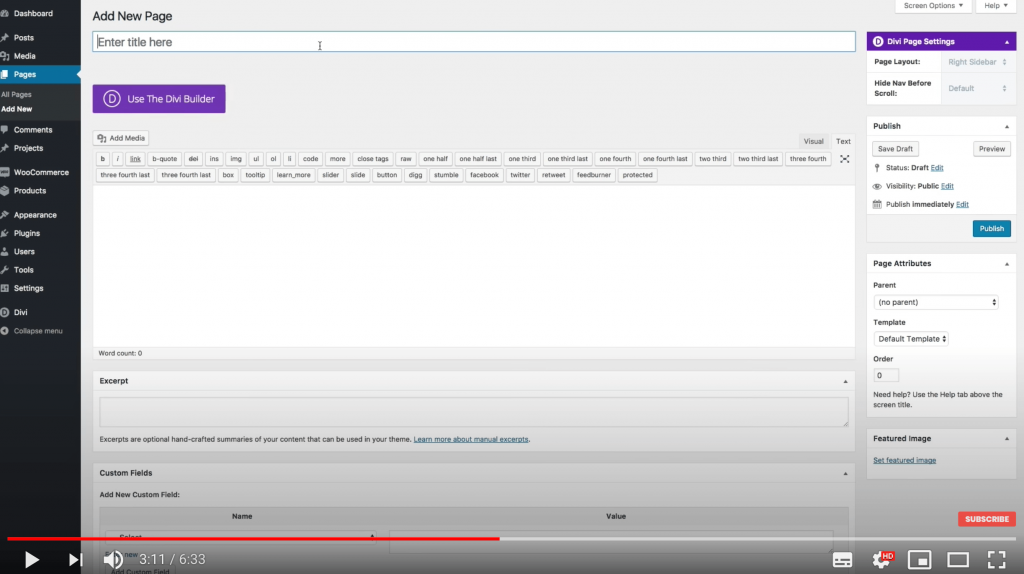The width and height of the screenshot is (1024, 574).
Task: Click the img quicktag button
Action: [236, 159]
